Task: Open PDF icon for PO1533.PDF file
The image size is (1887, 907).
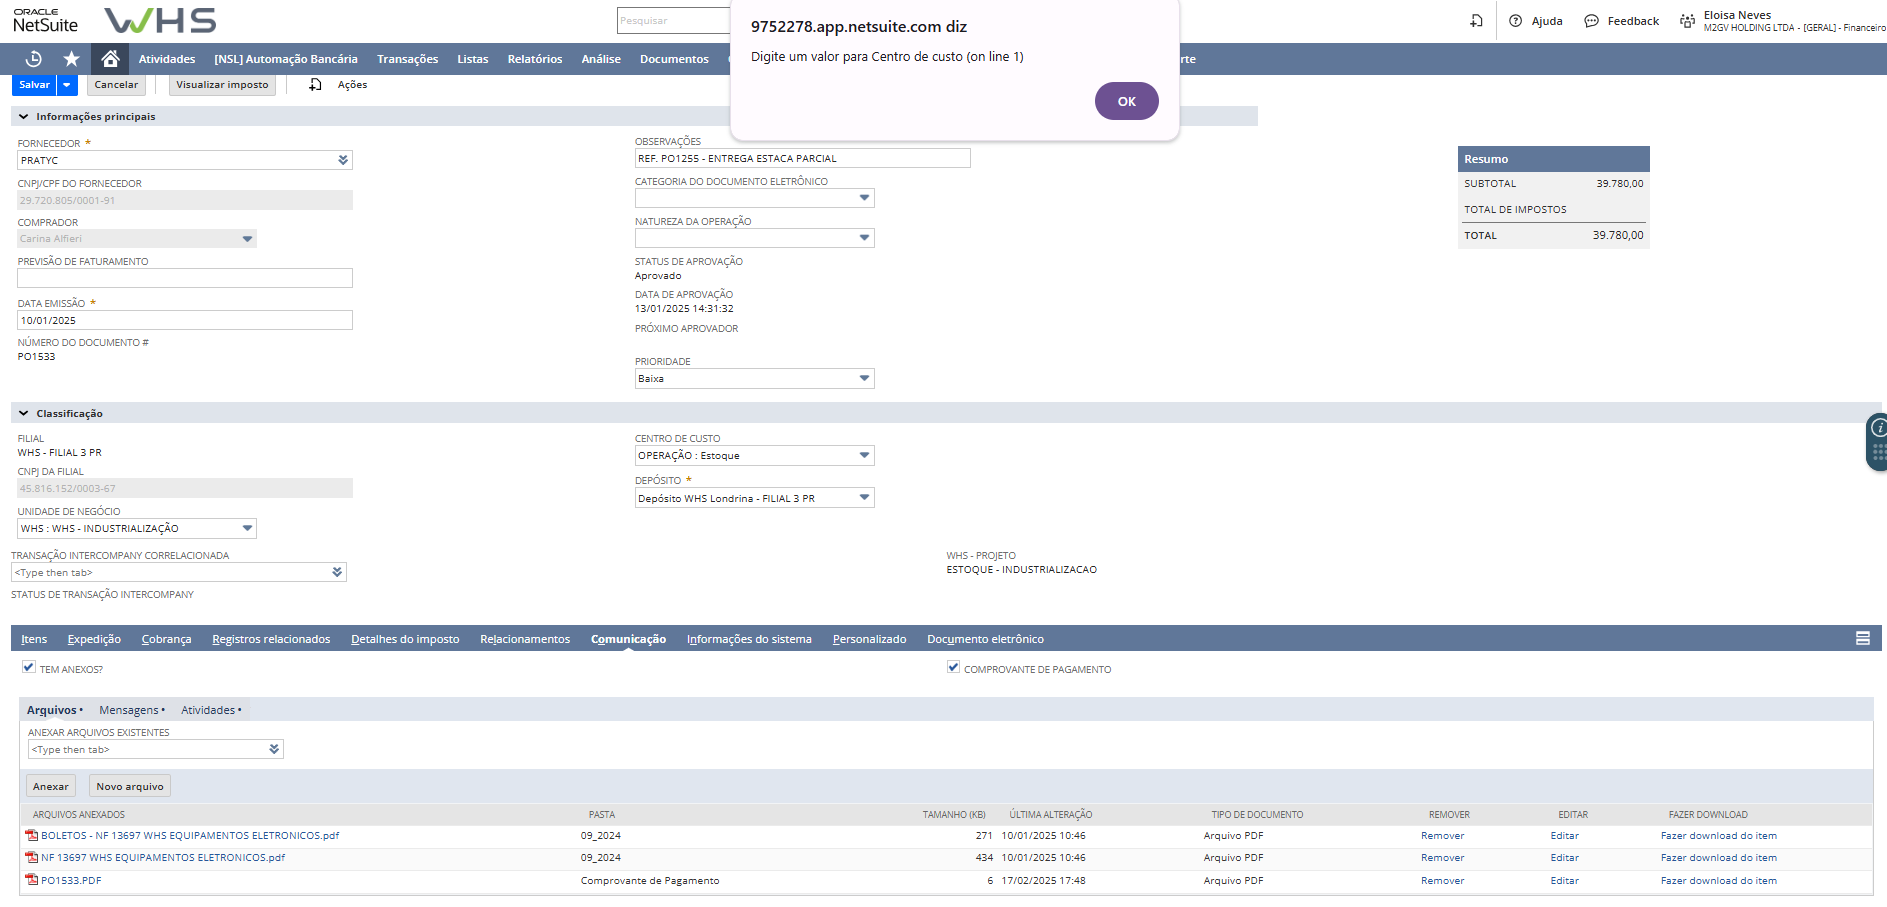Action: tap(32, 880)
